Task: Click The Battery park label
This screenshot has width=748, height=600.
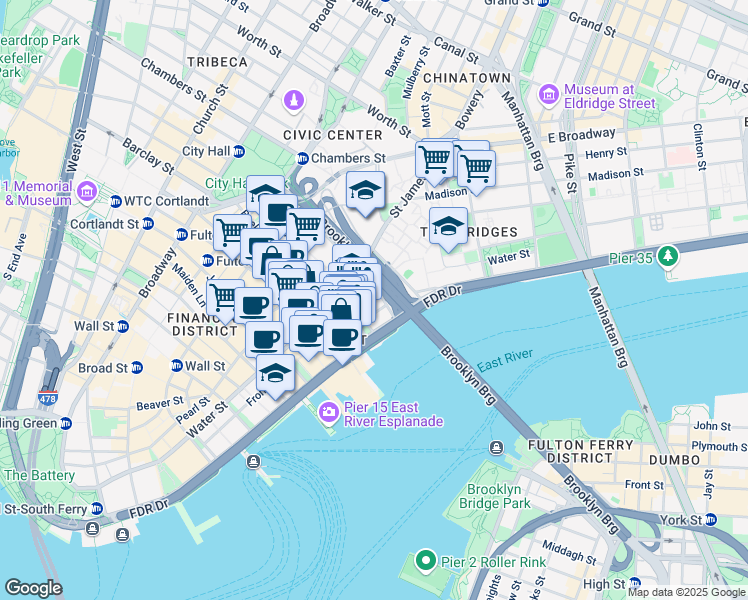Action: [40, 475]
